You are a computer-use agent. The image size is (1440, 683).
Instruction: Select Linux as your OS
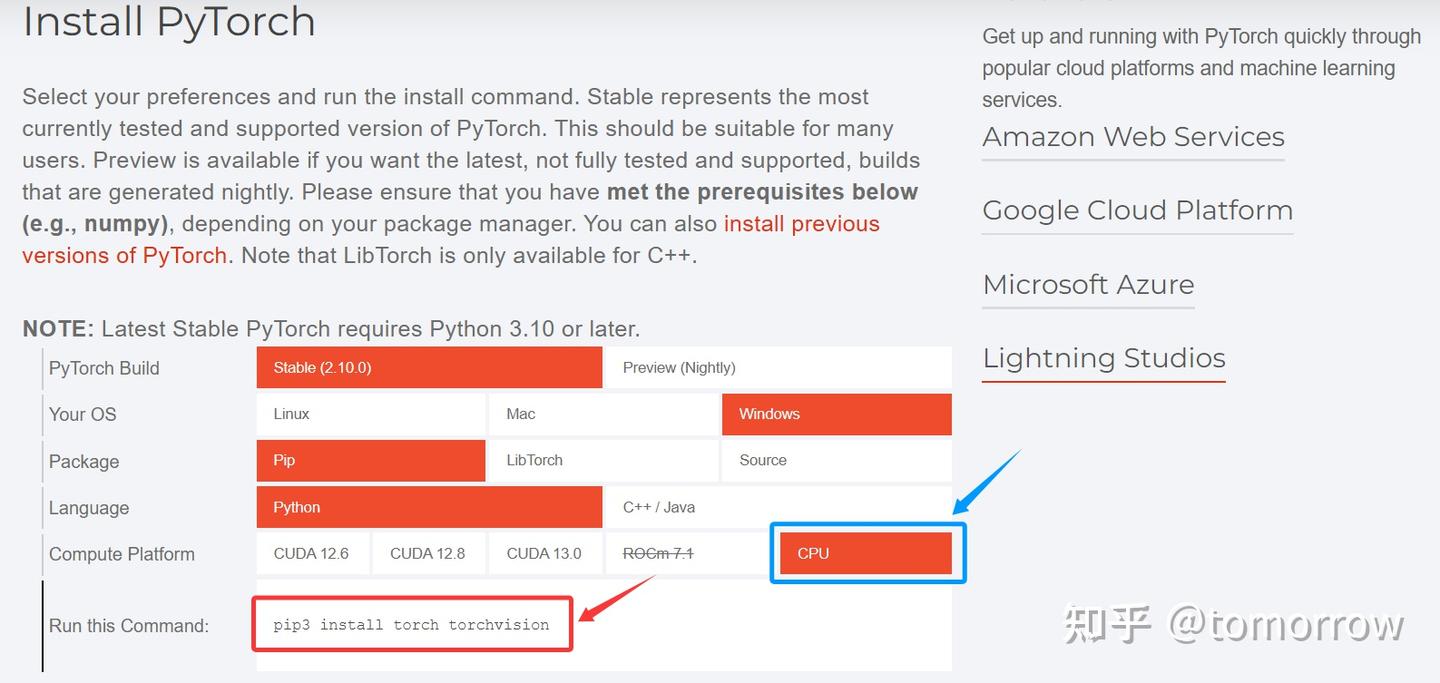click(371, 414)
